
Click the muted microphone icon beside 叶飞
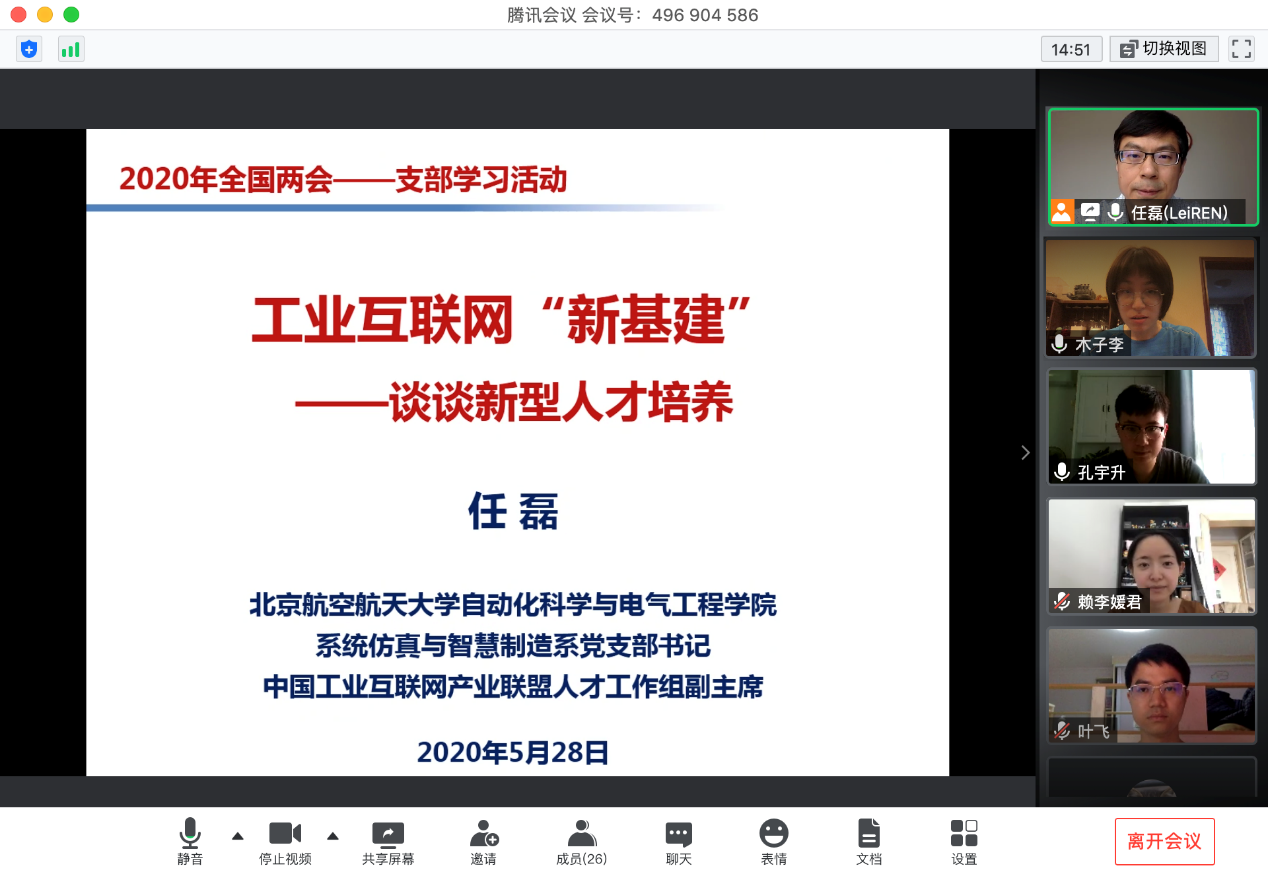(x=1062, y=731)
